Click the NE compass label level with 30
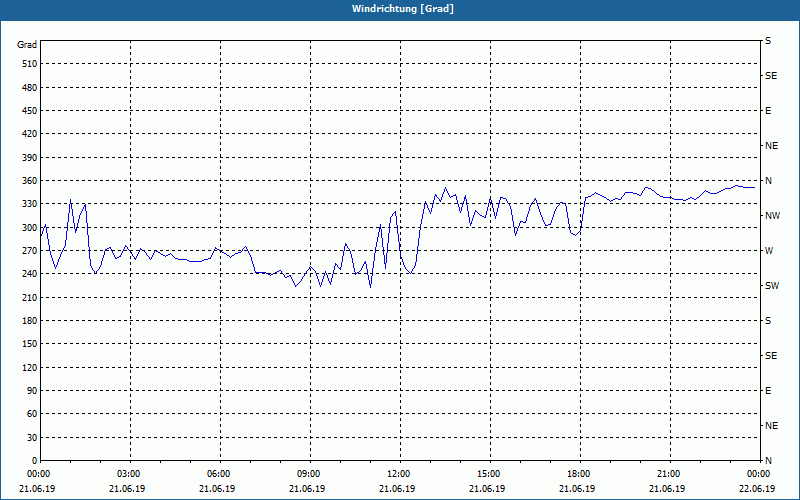 [771, 426]
